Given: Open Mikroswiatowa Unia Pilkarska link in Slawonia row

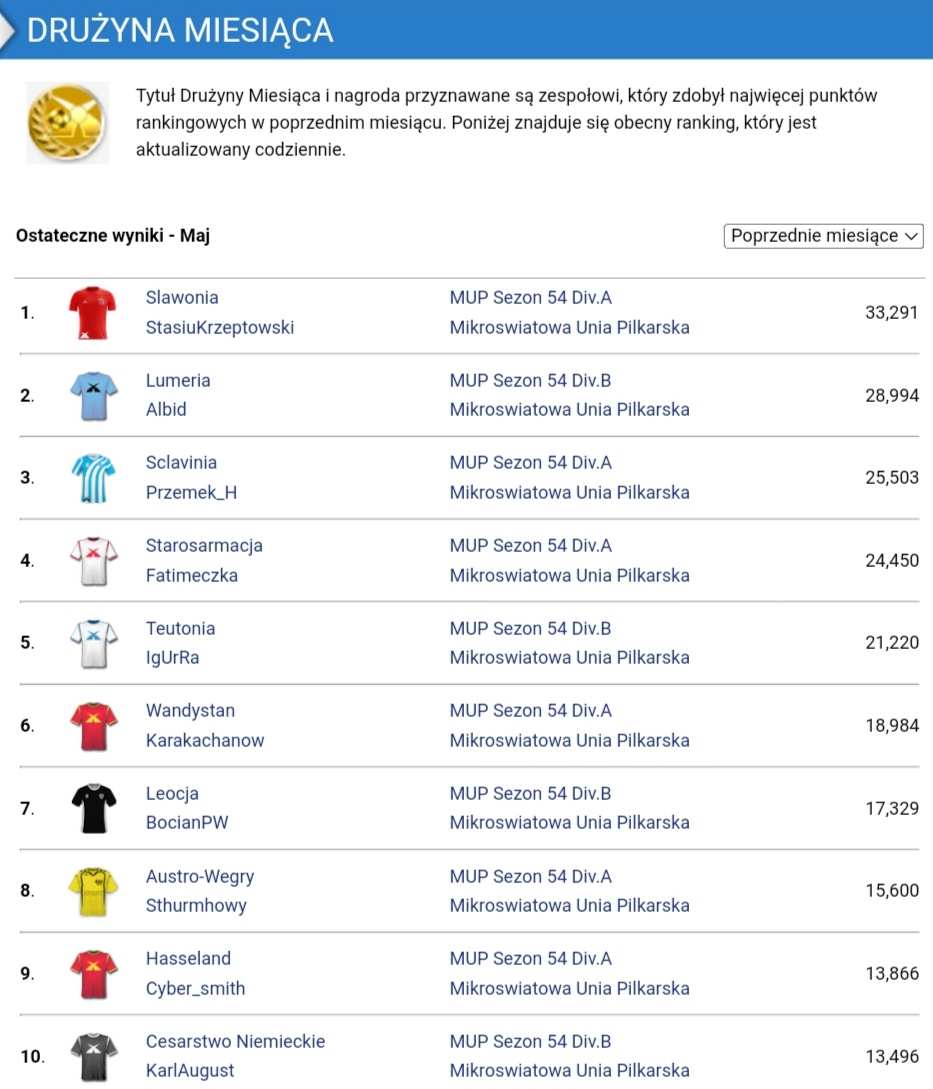Looking at the screenshot, I should coord(569,327).
